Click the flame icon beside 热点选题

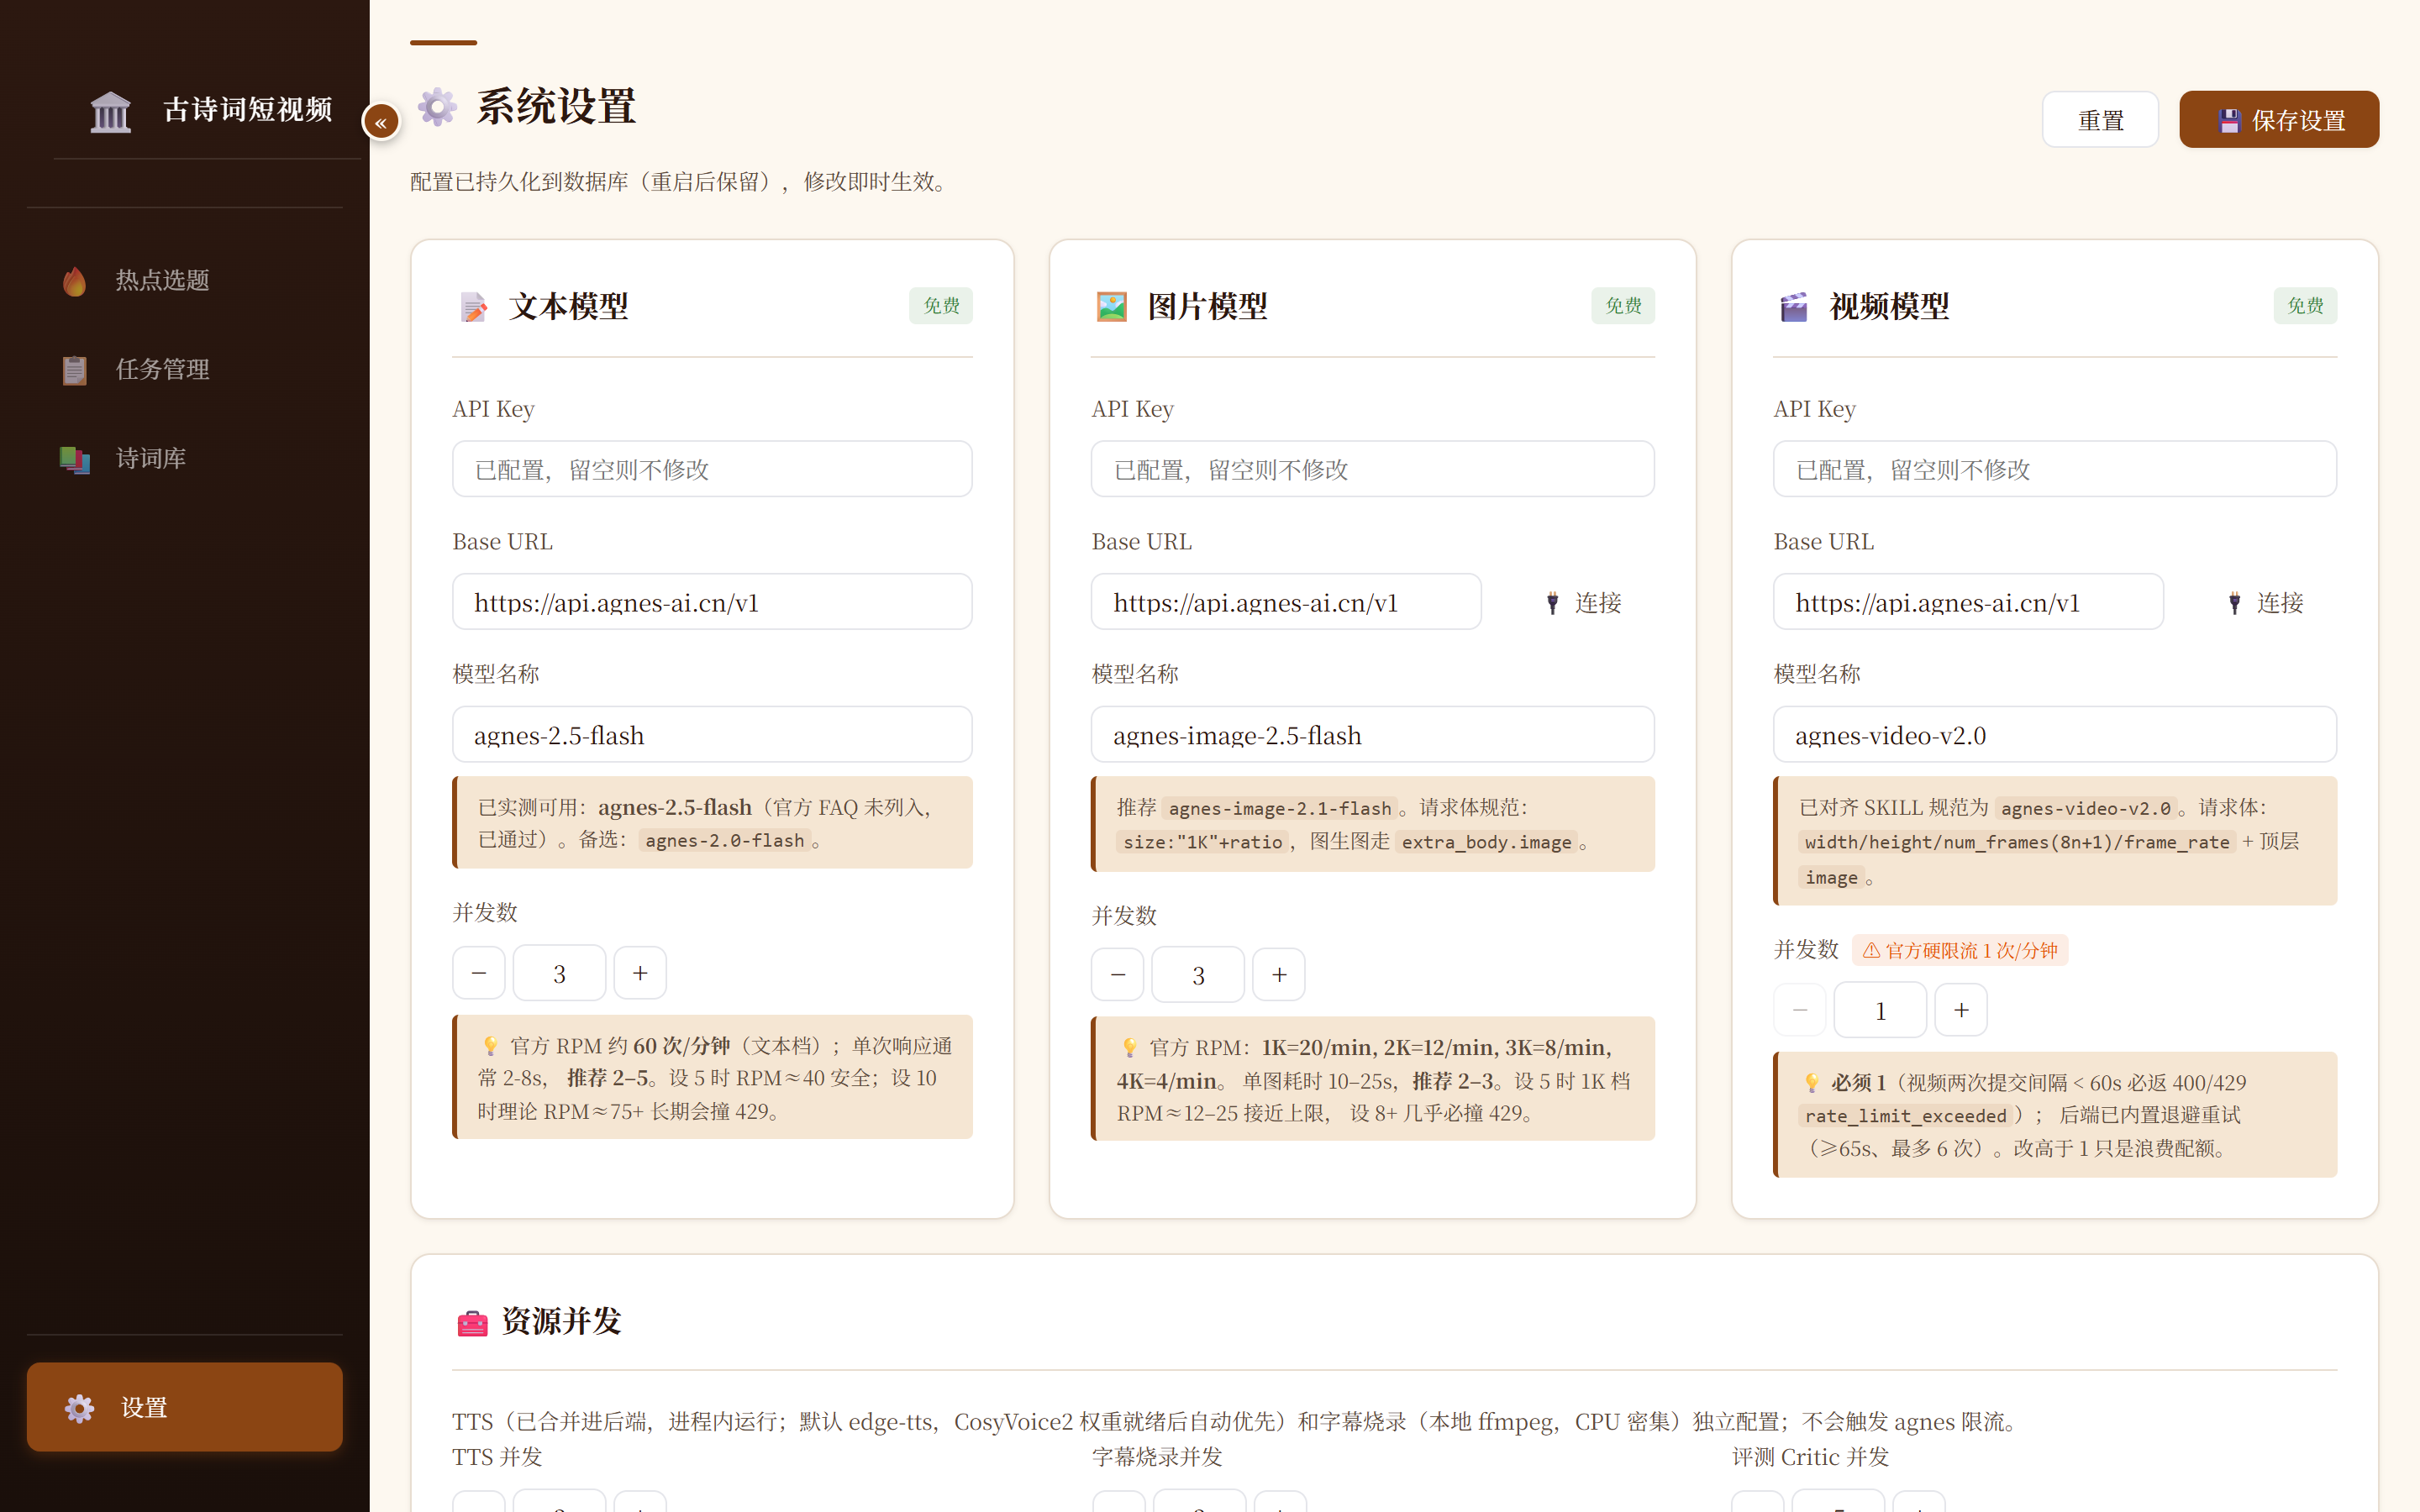click(x=75, y=281)
